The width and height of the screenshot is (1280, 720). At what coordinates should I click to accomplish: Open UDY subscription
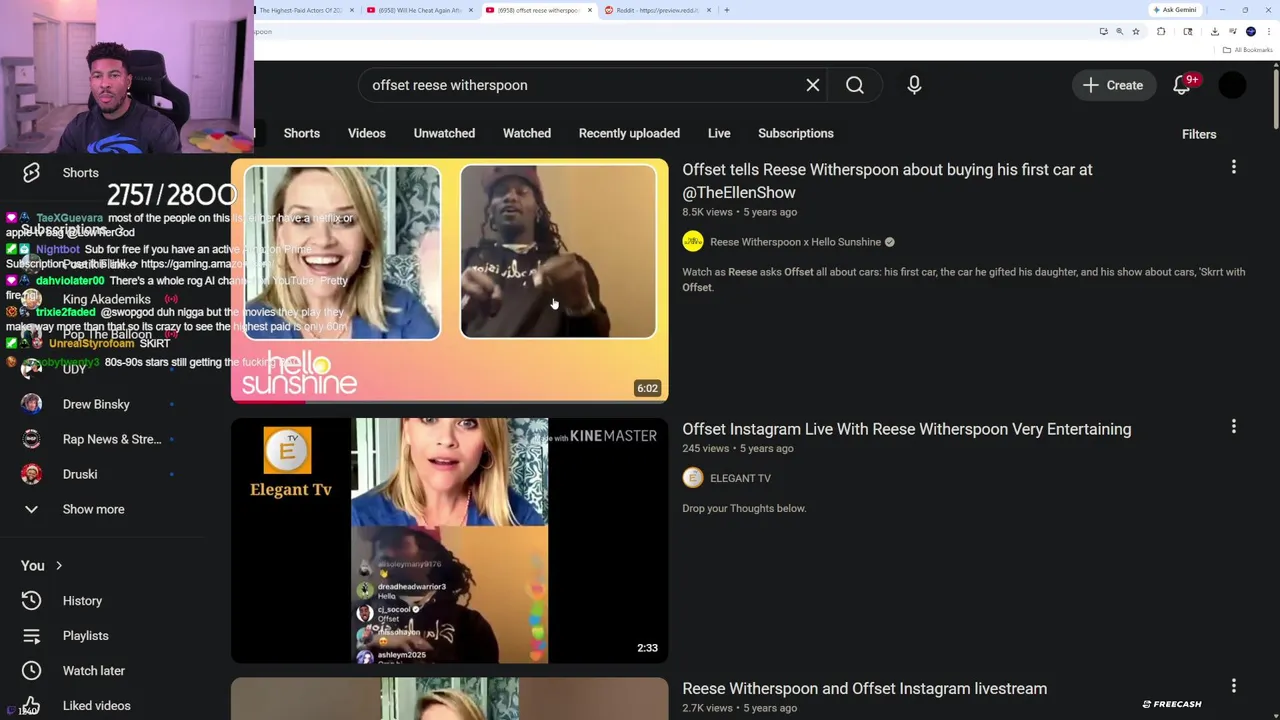[x=74, y=369]
